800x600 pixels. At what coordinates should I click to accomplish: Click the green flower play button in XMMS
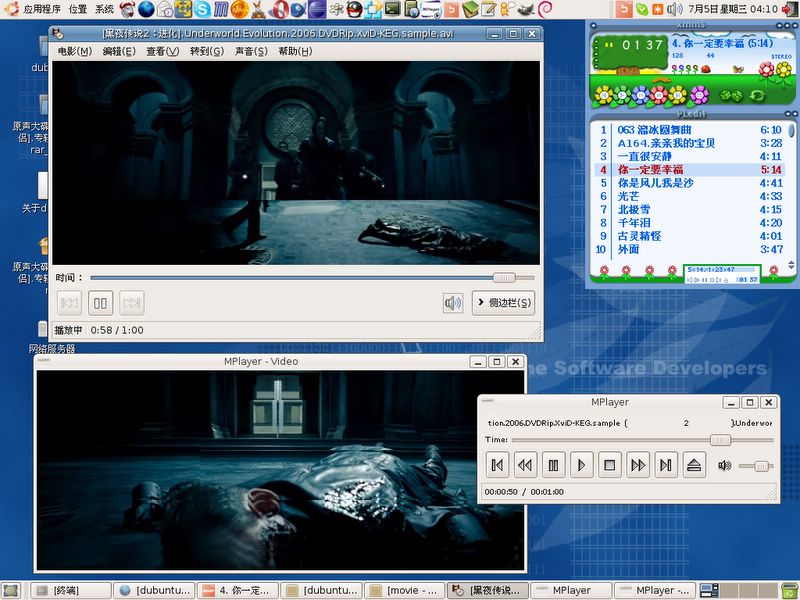pyautogui.click(x=622, y=95)
